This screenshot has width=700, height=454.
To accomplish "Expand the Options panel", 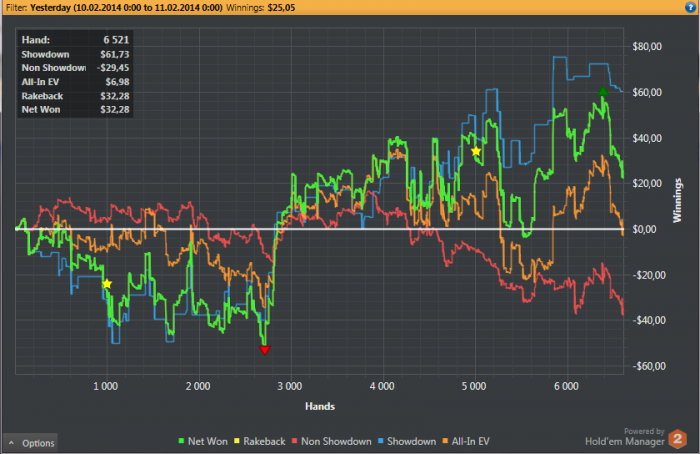I will (x=30, y=443).
